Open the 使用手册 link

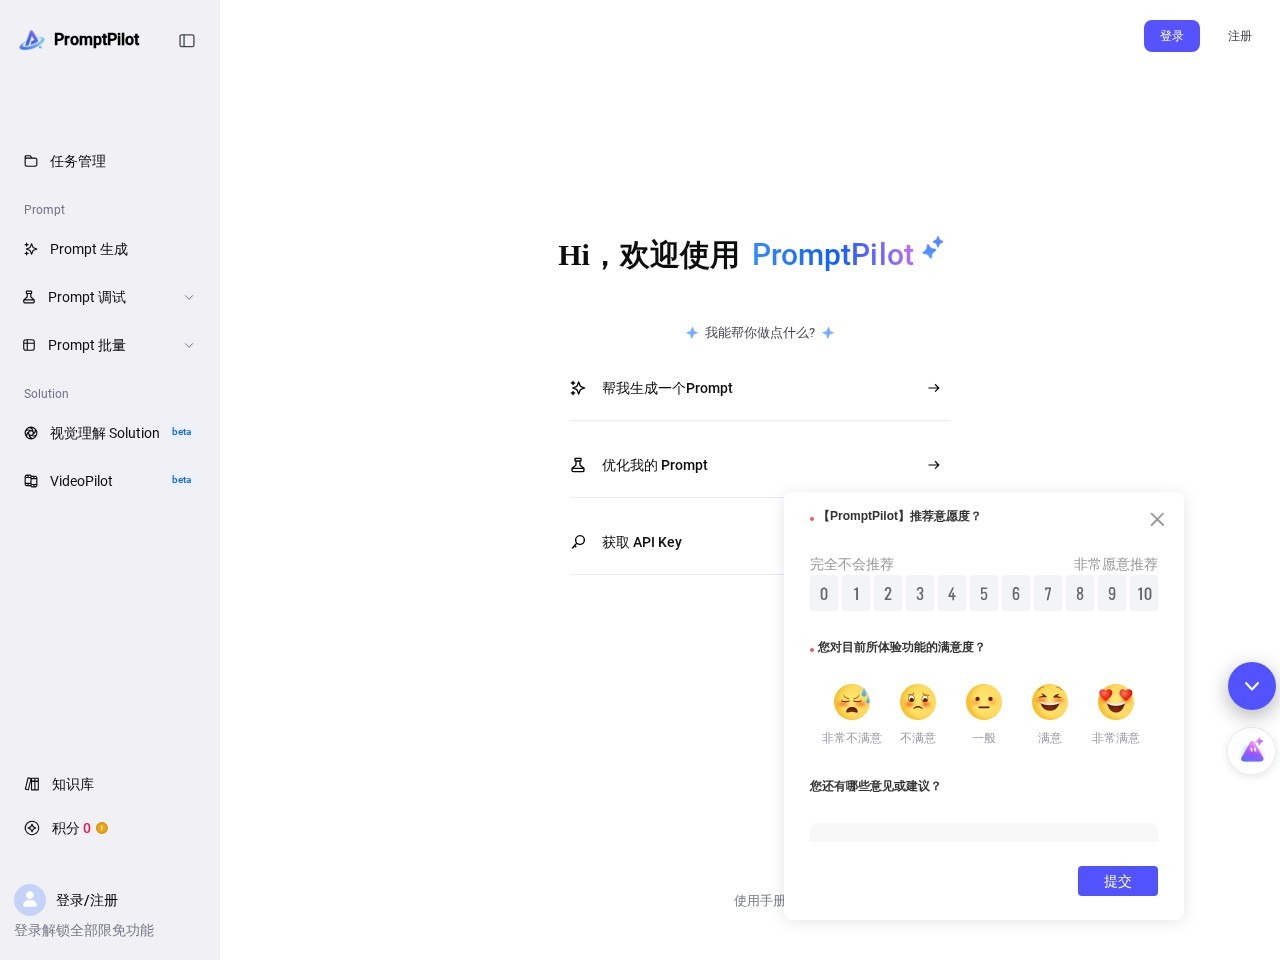pos(759,900)
